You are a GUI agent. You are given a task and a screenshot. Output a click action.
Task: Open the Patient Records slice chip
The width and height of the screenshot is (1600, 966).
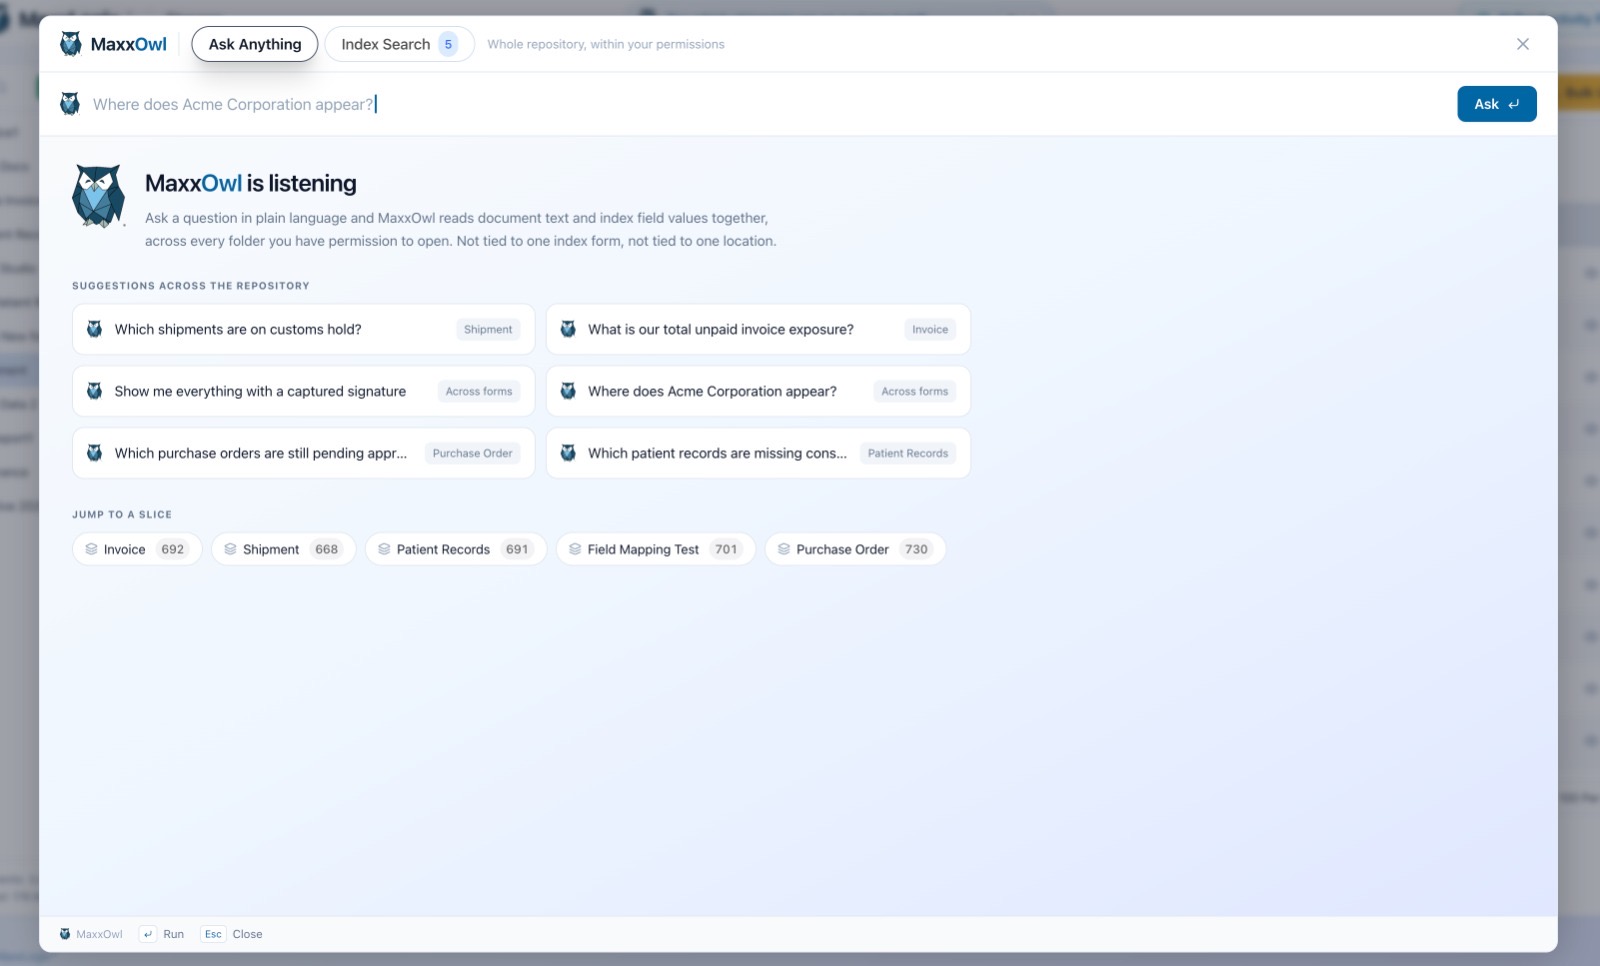coord(456,549)
